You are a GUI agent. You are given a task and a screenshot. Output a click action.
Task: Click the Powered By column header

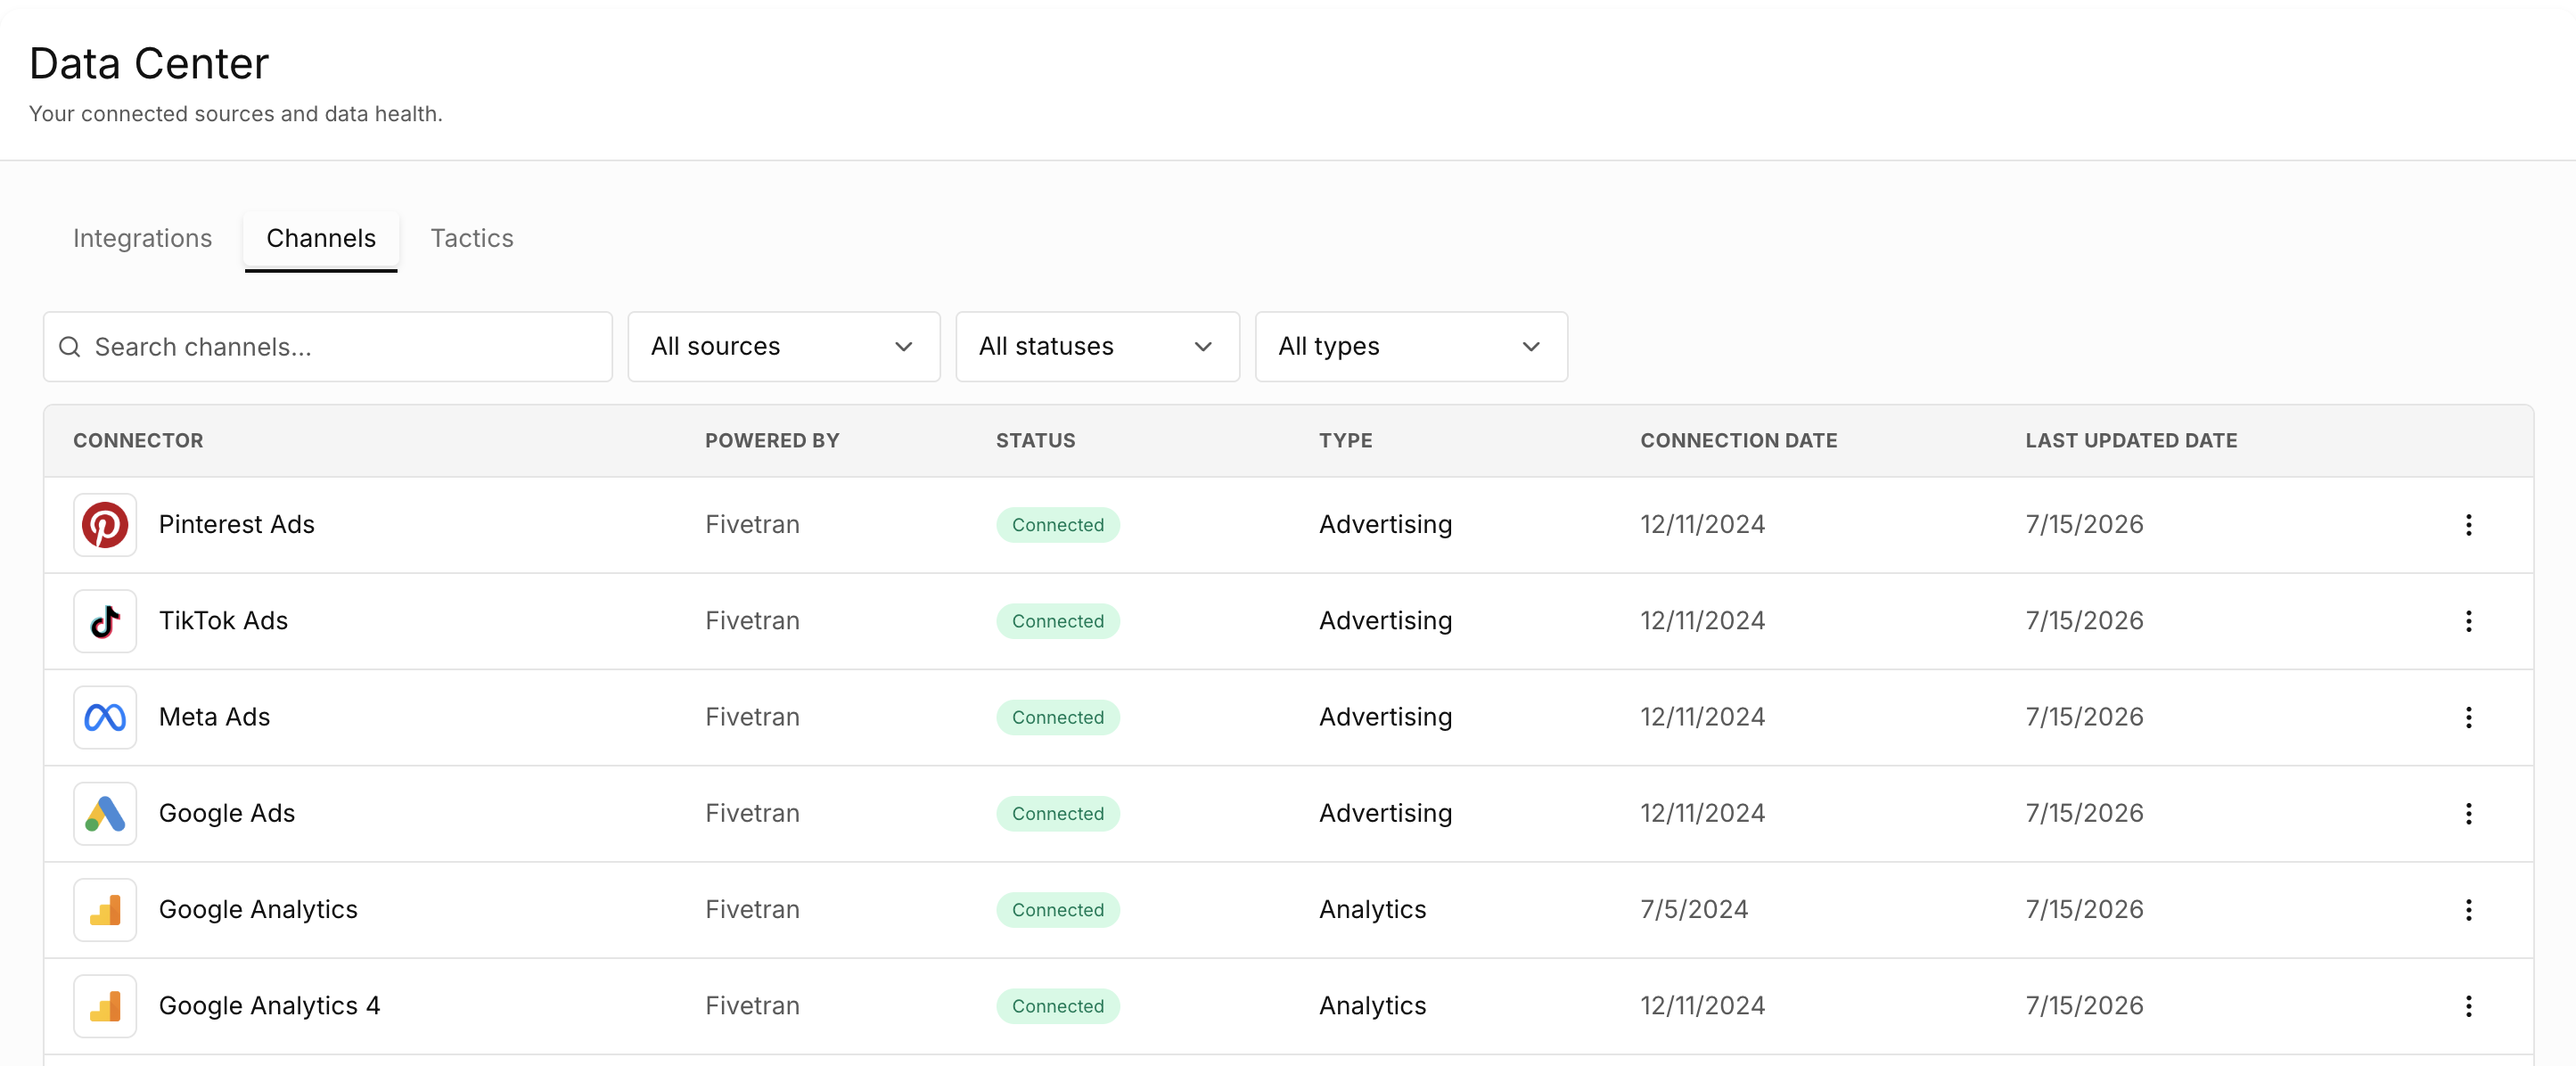(772, 441)
